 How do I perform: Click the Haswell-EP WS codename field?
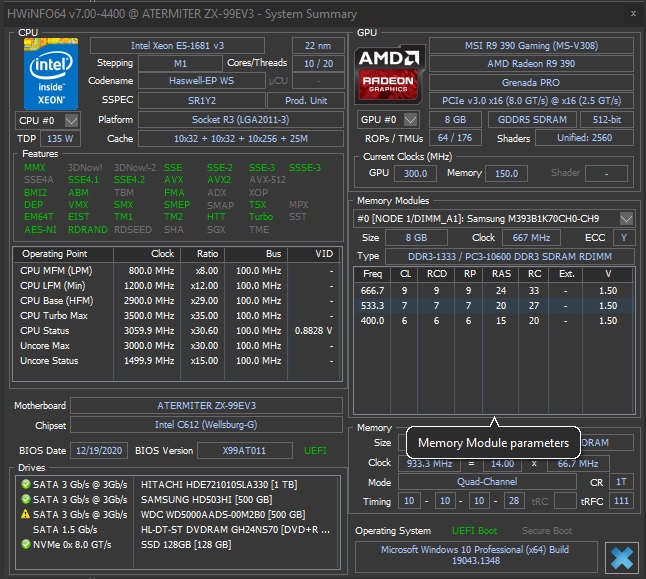coord(201,81)
